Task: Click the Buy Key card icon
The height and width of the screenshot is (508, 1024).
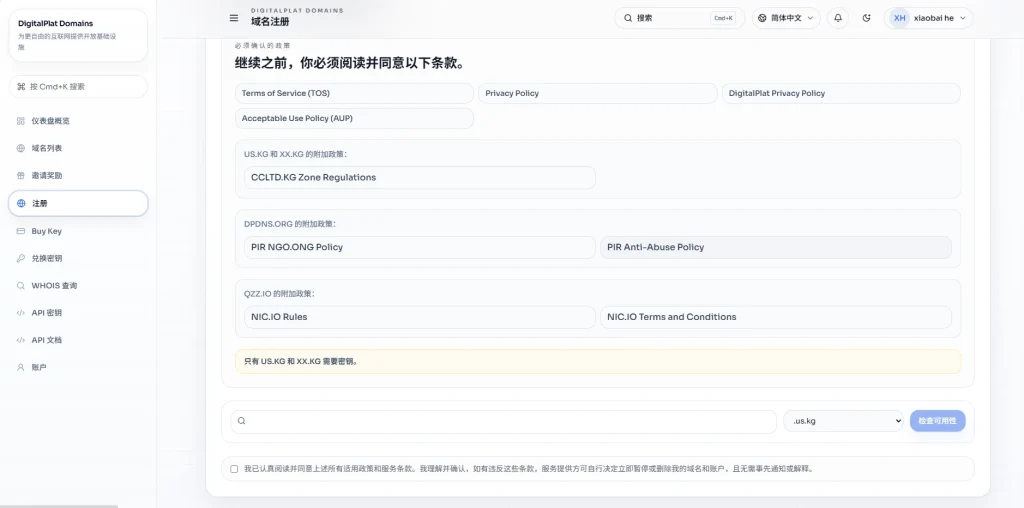Action: pyautogui.click(x=21, y=231)
